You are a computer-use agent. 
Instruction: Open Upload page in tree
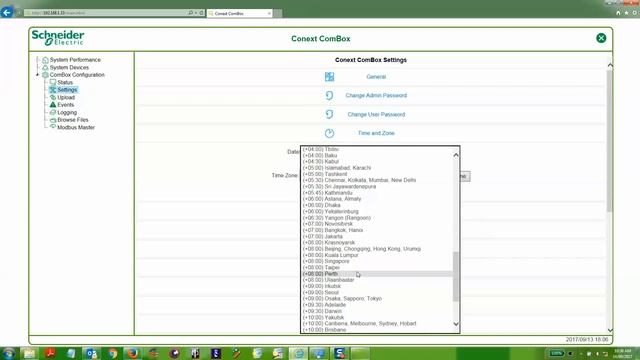tap(66, 98)
